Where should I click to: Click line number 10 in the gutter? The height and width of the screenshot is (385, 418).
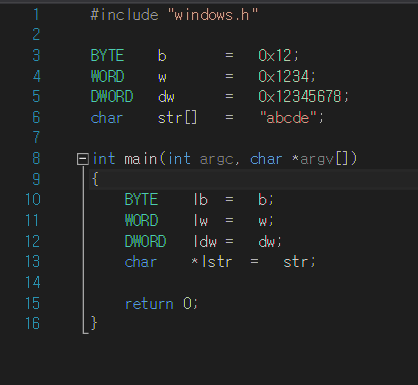[33, 200]
